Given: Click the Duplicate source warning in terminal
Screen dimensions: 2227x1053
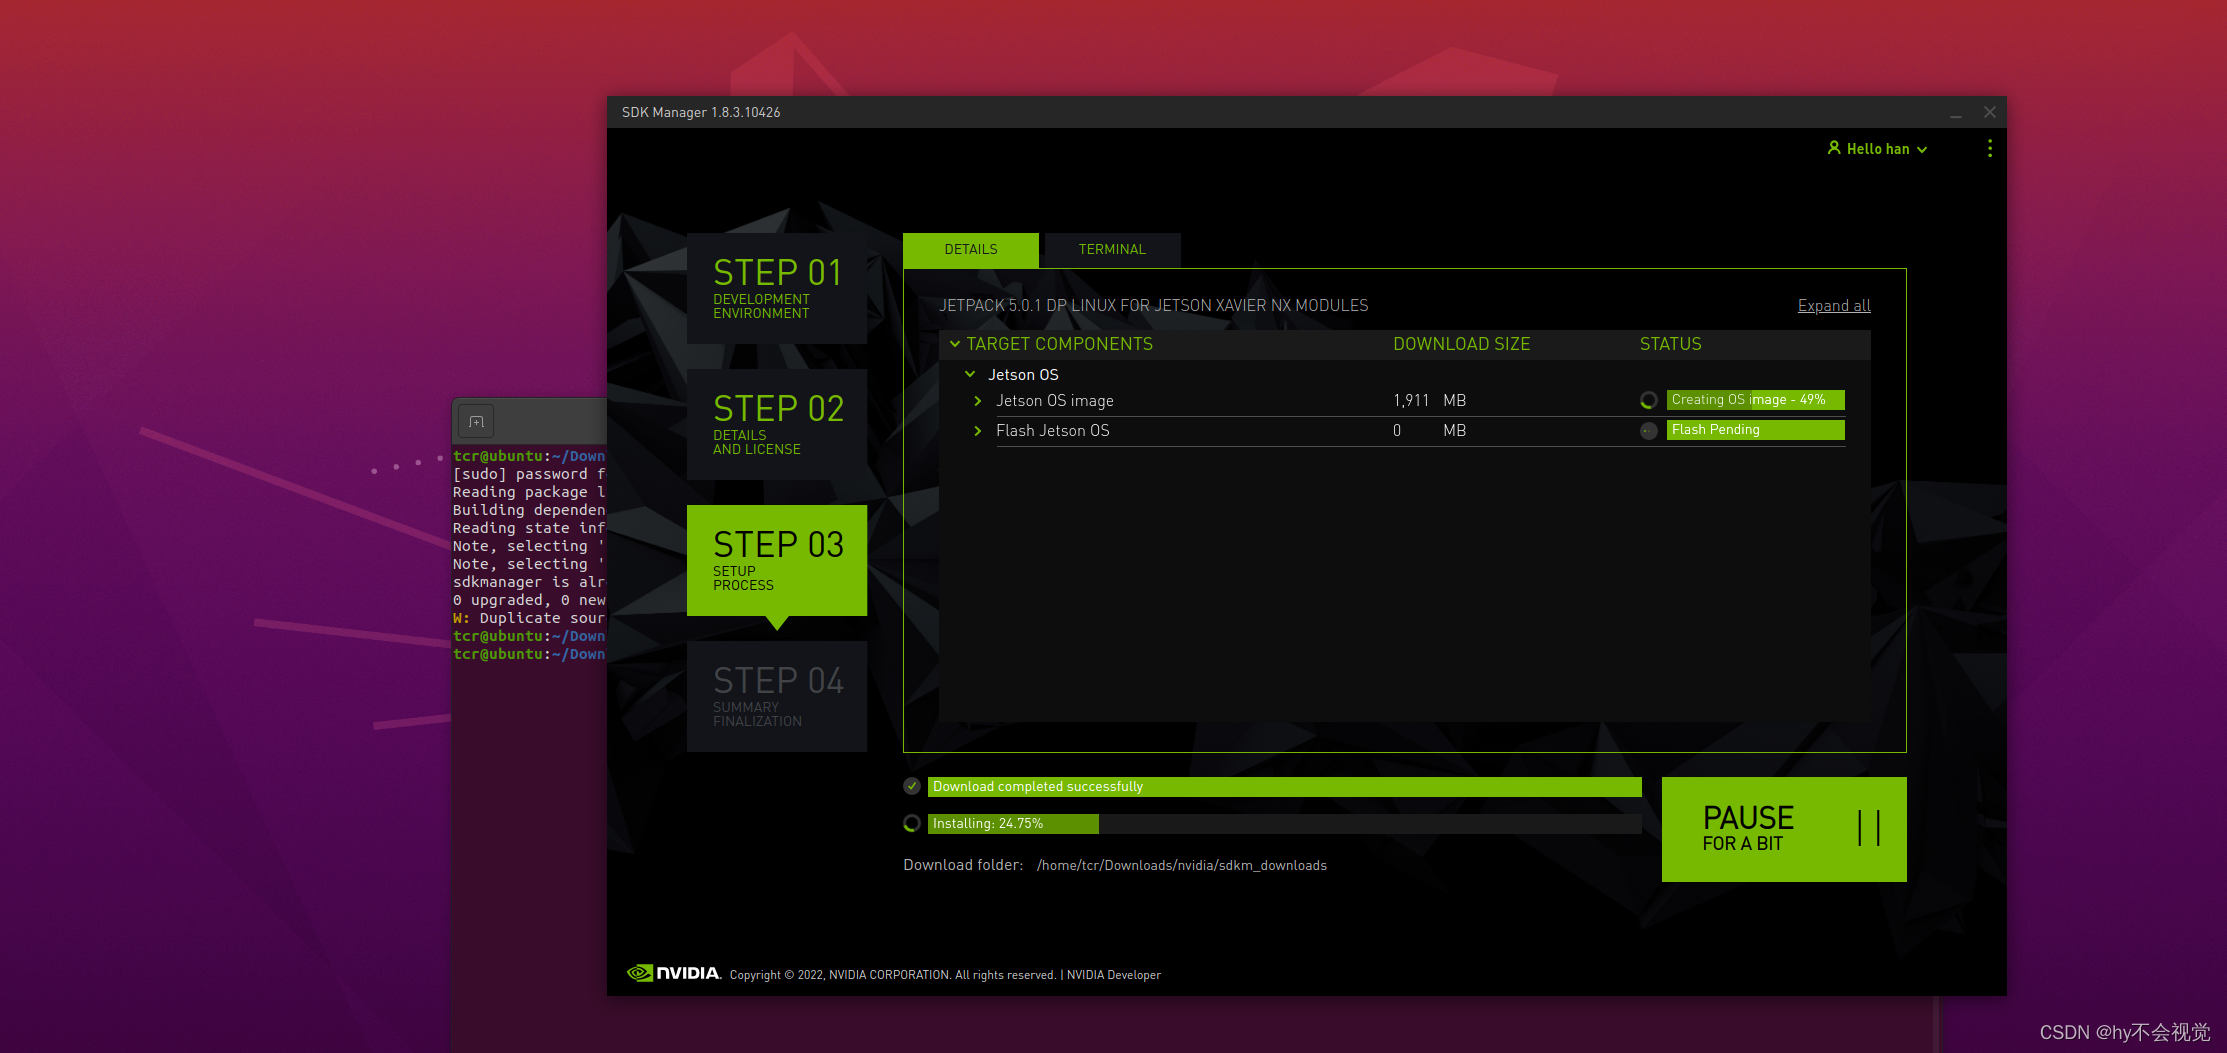Looking at the screenshot, I should coord(529,618).
